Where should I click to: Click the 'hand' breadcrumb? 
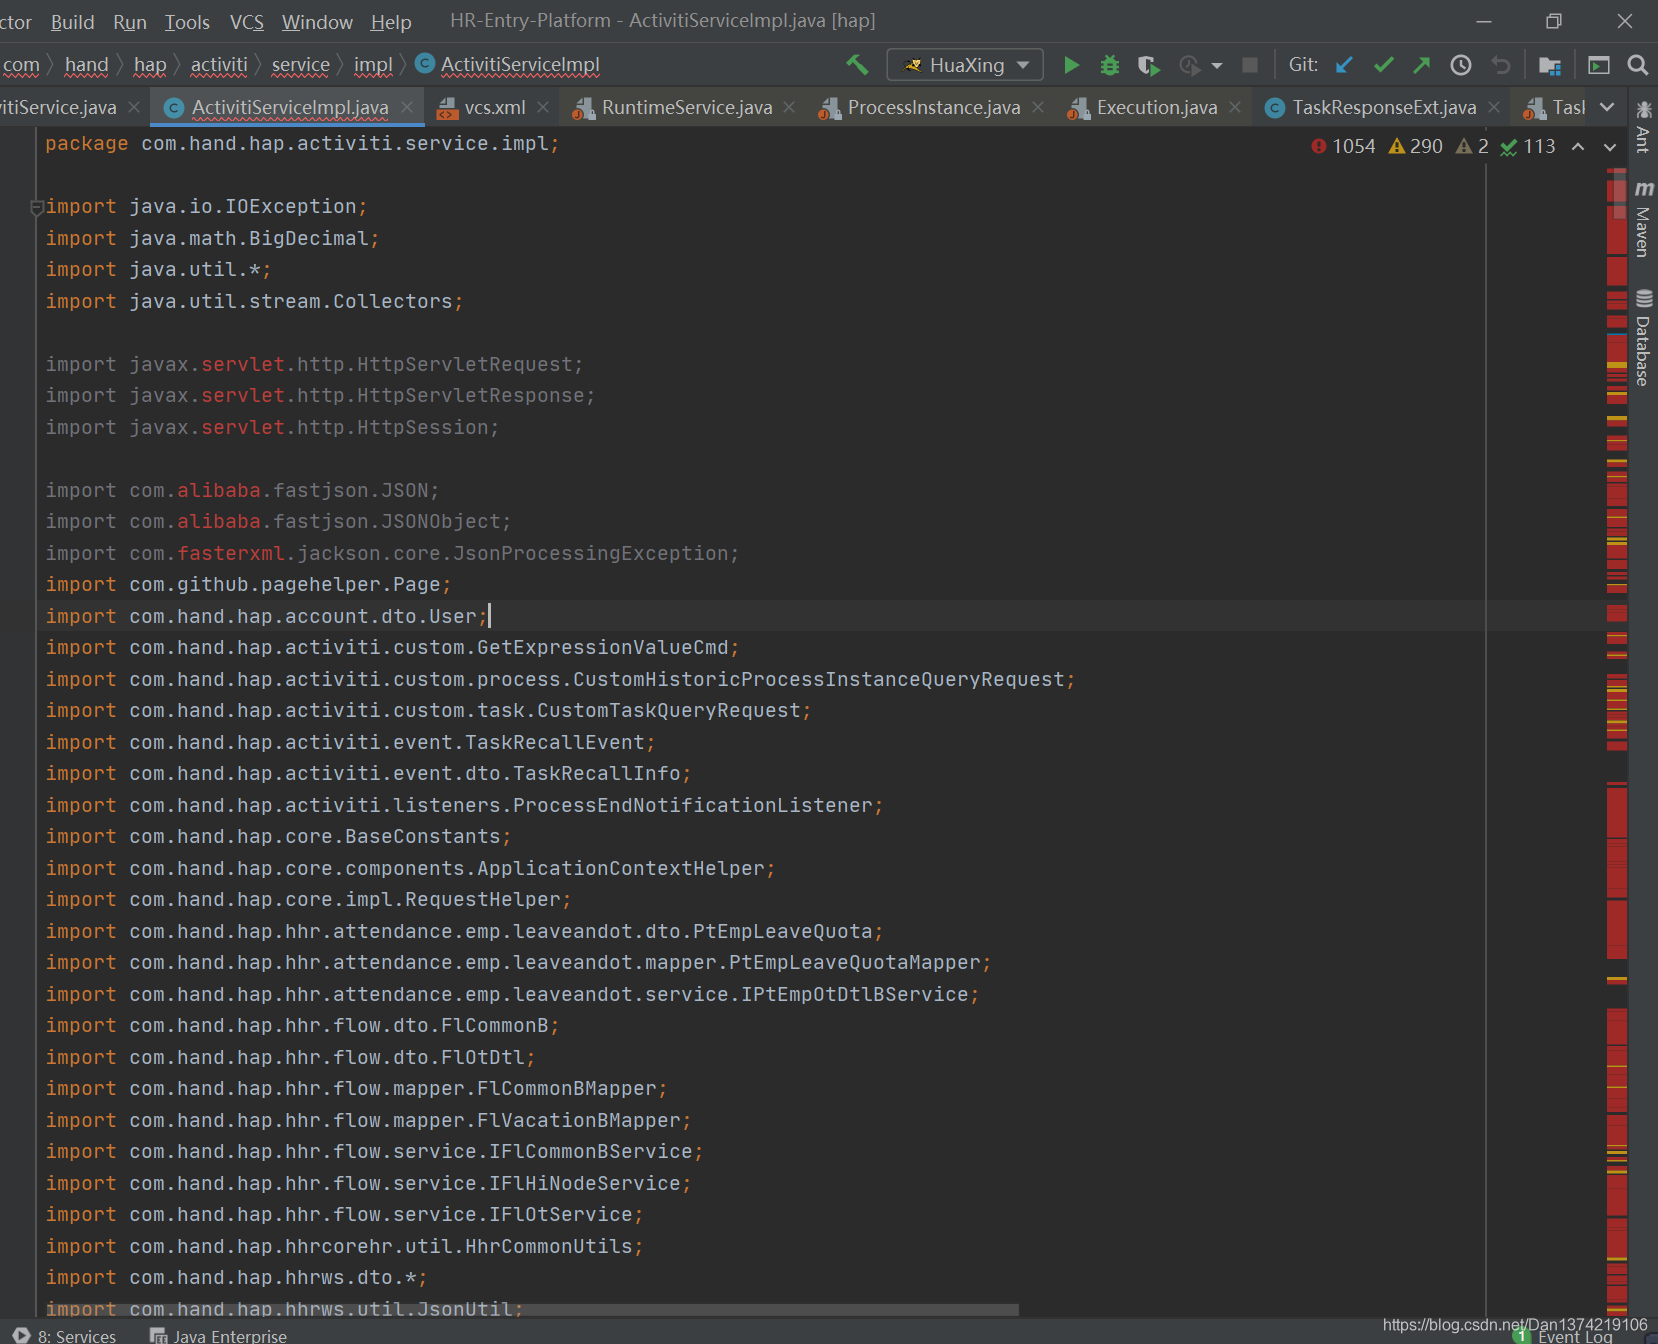86,65
